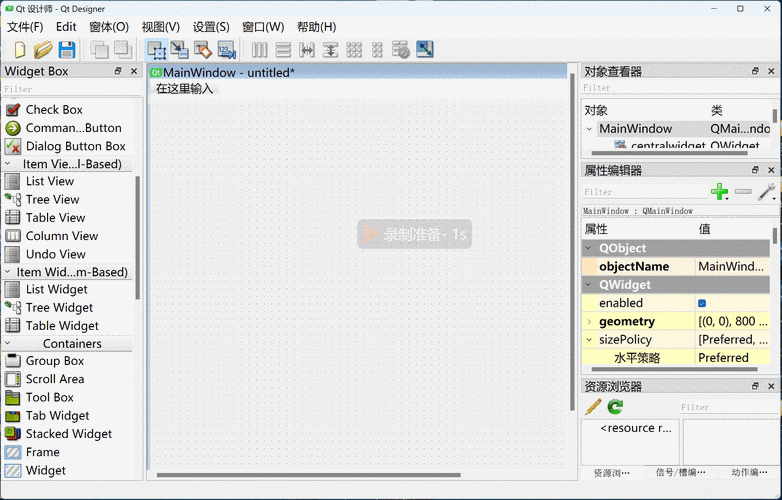Switch to the 信号/槽编辑器 tab

[680, 473]
